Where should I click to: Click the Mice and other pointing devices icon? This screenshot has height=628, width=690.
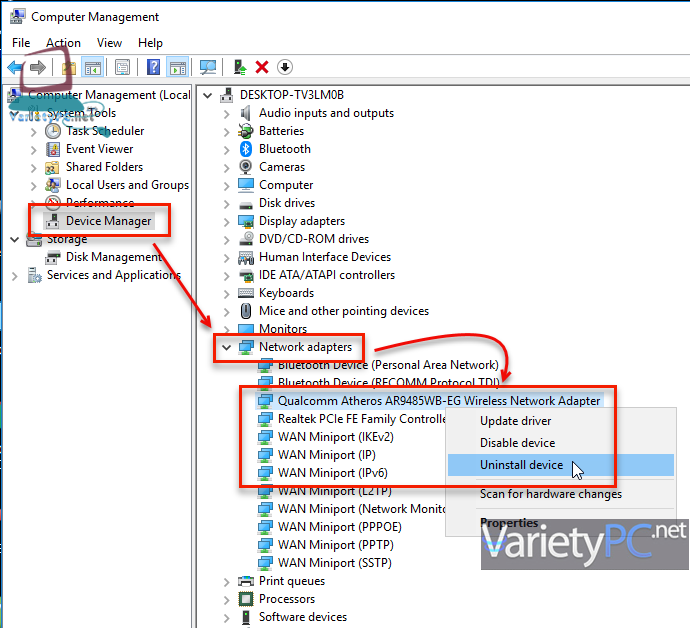click(246, 311)
